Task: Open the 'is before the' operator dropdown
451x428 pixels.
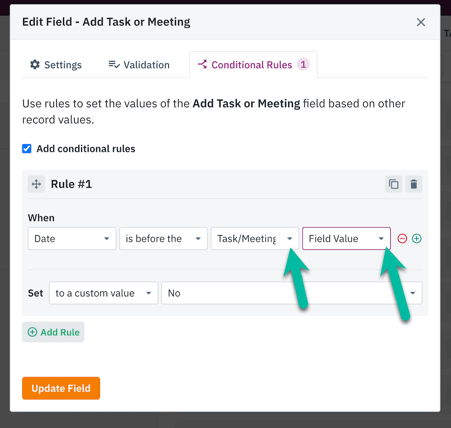Action: 164,239
